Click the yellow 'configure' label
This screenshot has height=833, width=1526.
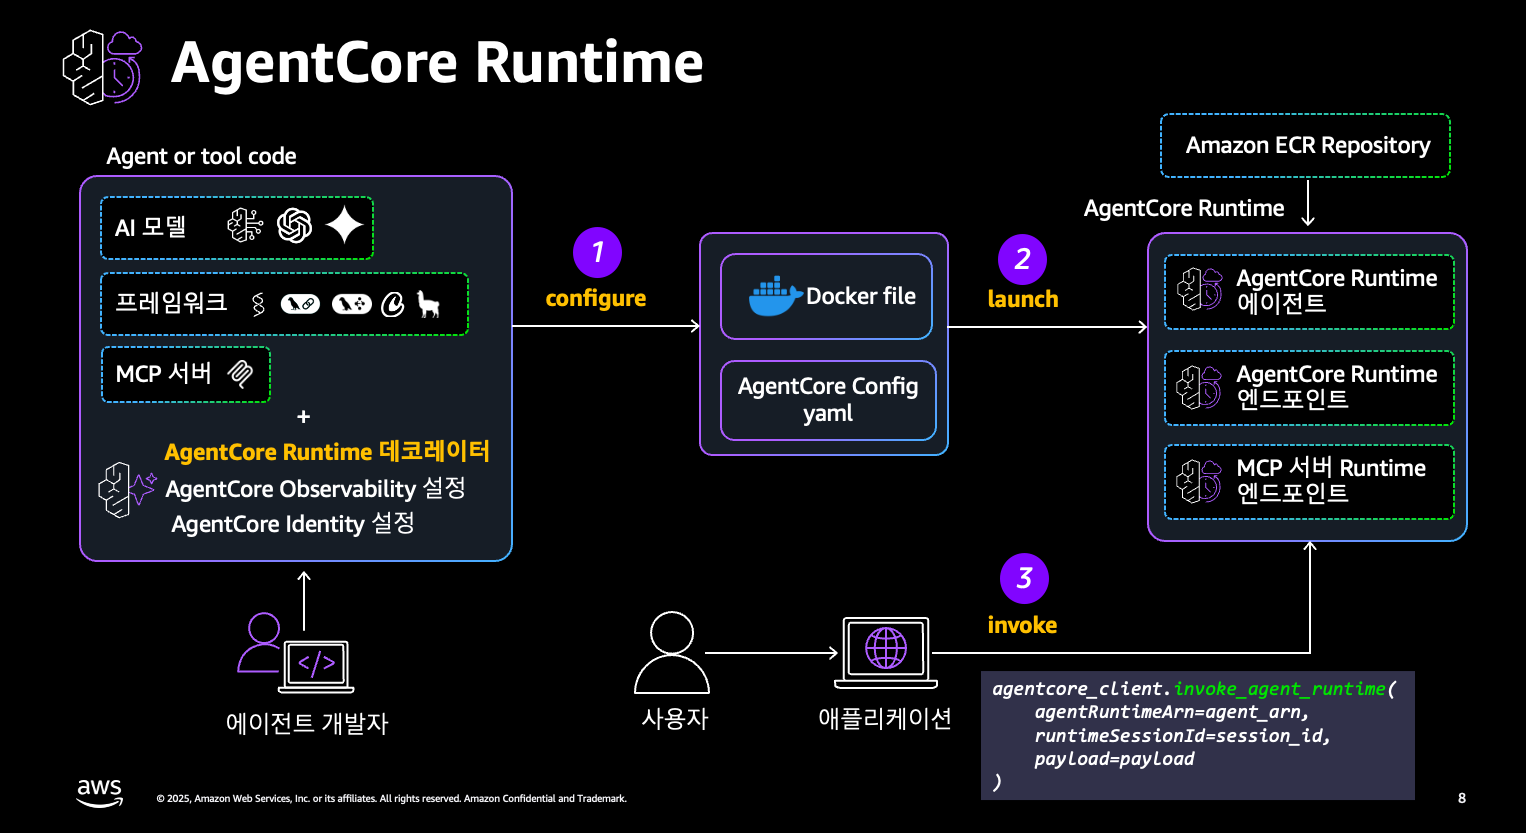[596, 299]
